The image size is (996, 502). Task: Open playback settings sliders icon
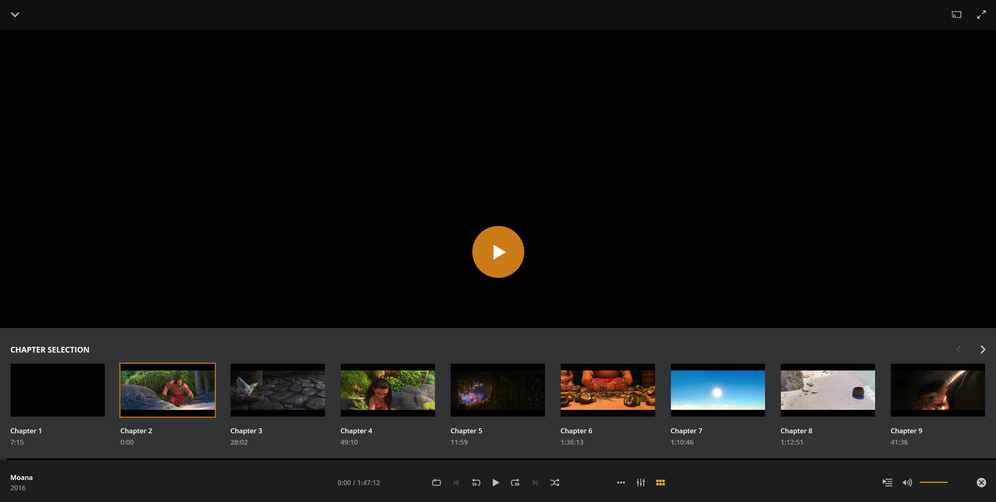pyautogui.click(x=640, y=483)
